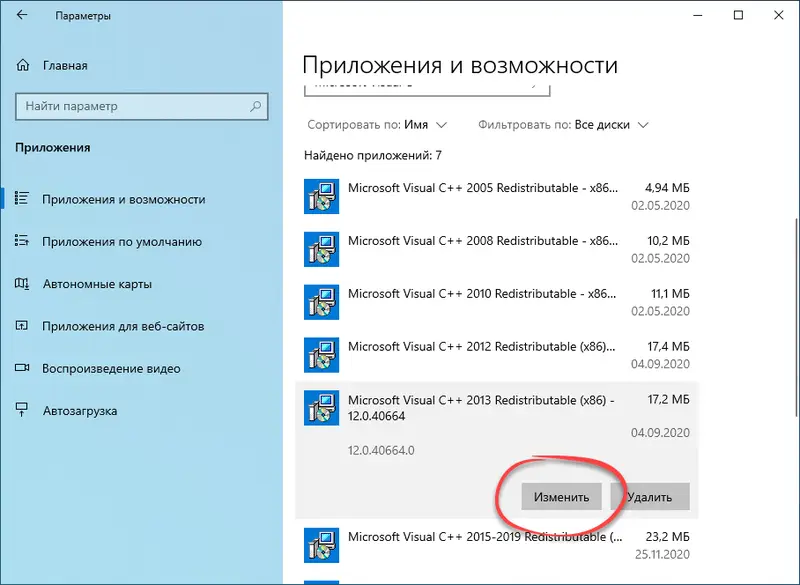Click the Изменить button
Screen dimensions: 800x585
pos(561,497)
